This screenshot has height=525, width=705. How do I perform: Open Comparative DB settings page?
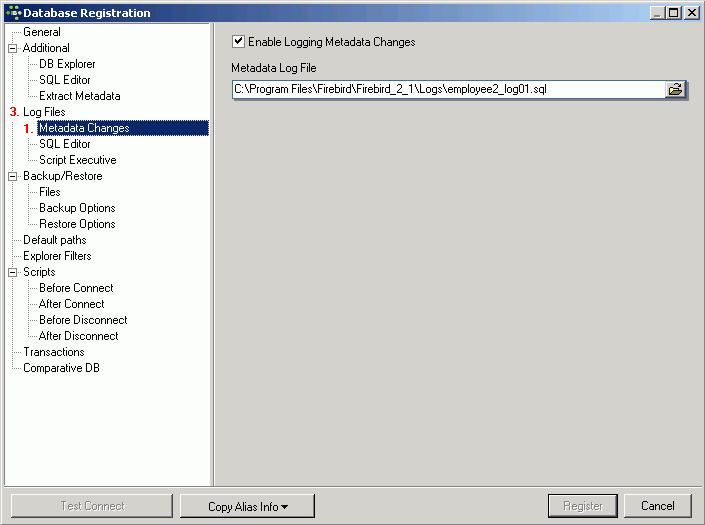pos(62,368)
